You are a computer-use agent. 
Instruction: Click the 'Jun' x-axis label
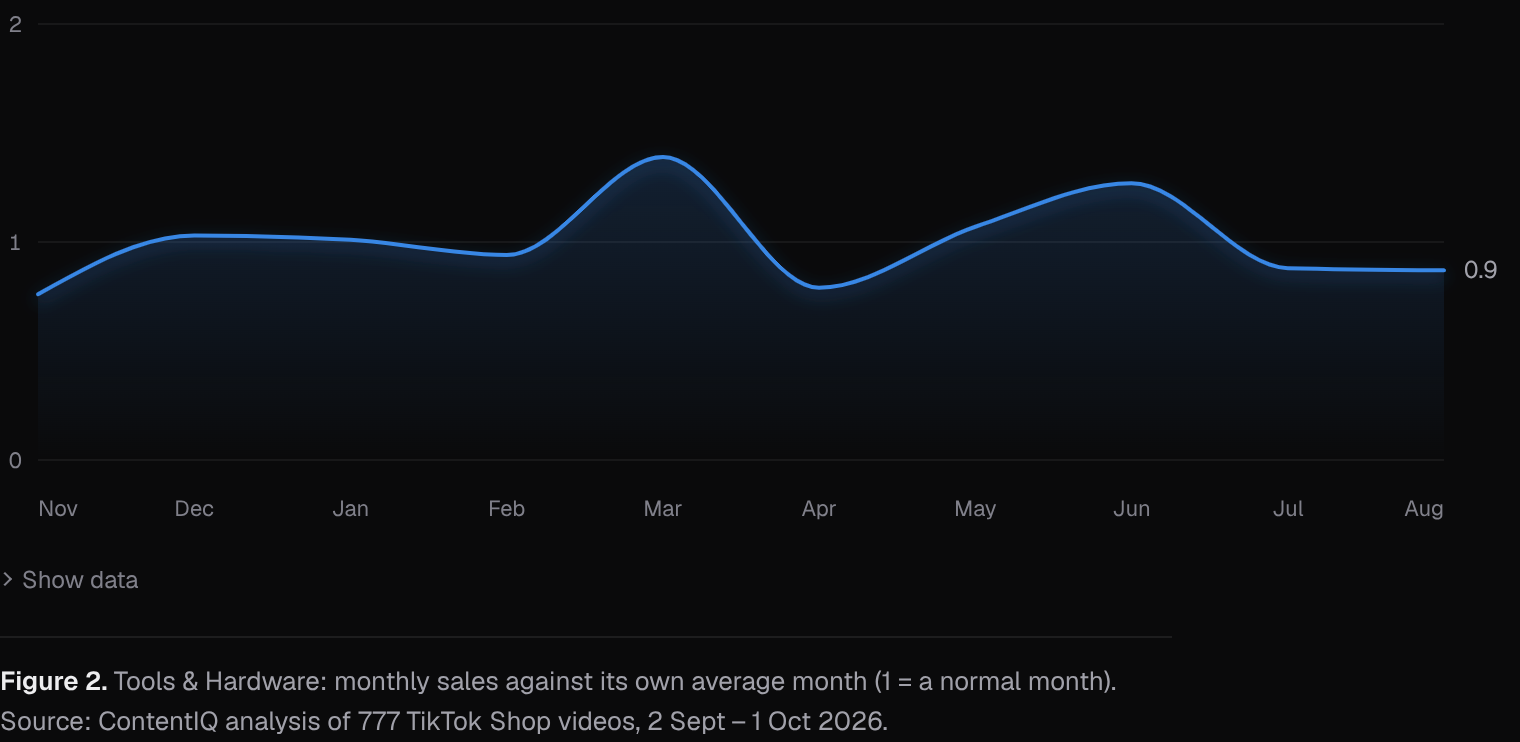(1131, 509)
